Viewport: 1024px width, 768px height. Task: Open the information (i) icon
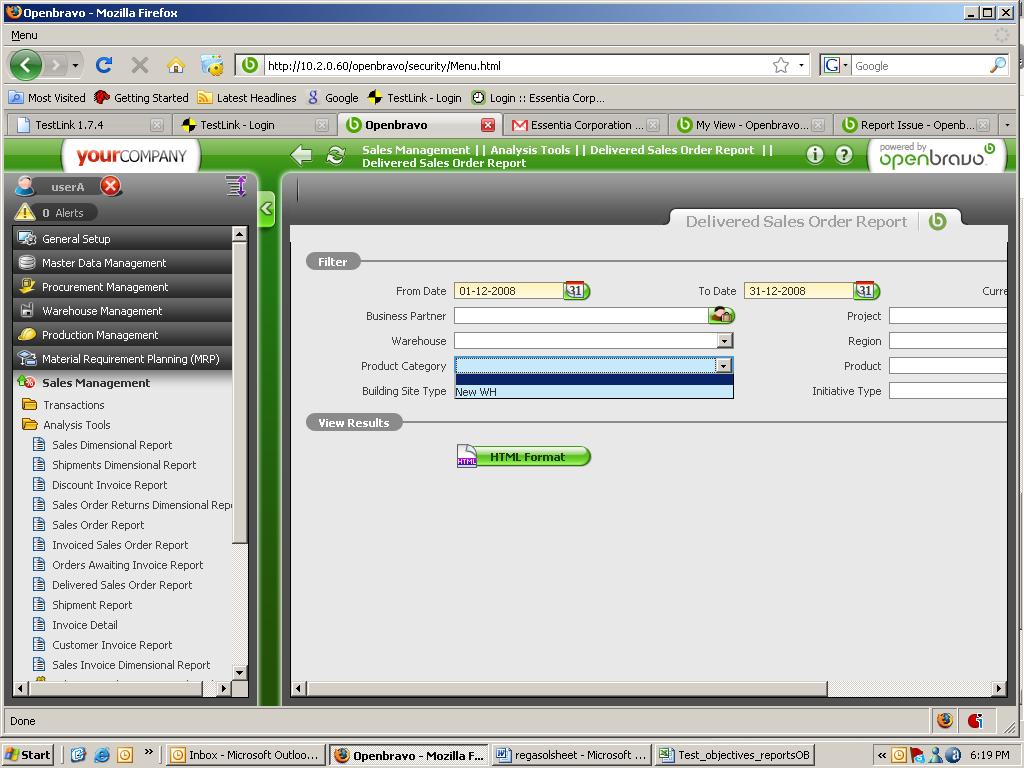coord(815,154)
